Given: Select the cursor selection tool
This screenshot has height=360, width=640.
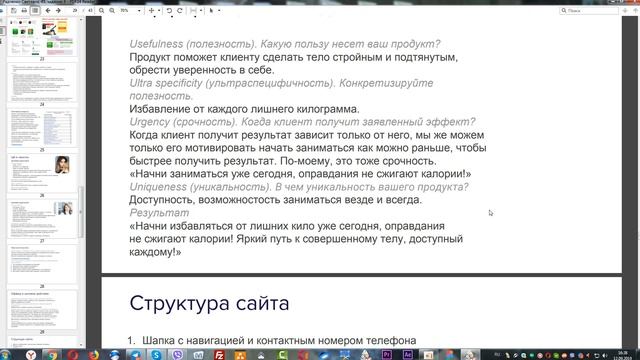Looking at the screenshot, I should (x=211, y=11).
